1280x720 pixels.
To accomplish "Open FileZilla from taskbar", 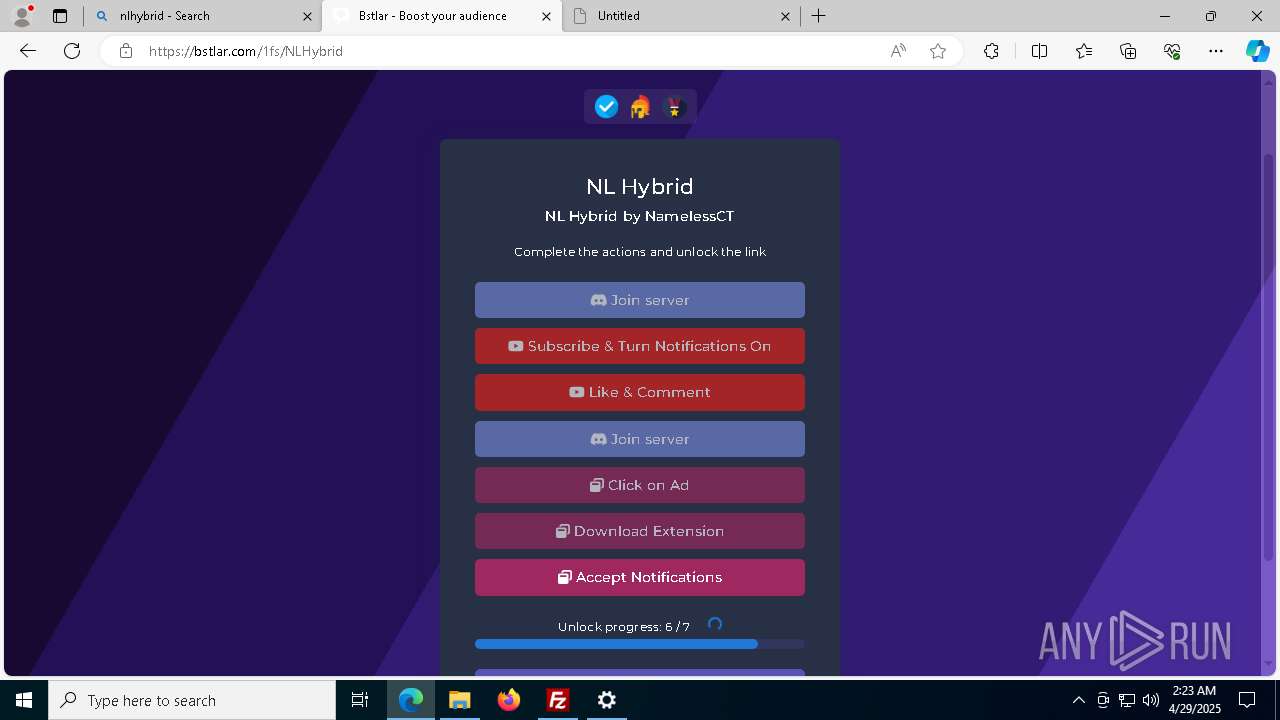I will click(558, 700).
